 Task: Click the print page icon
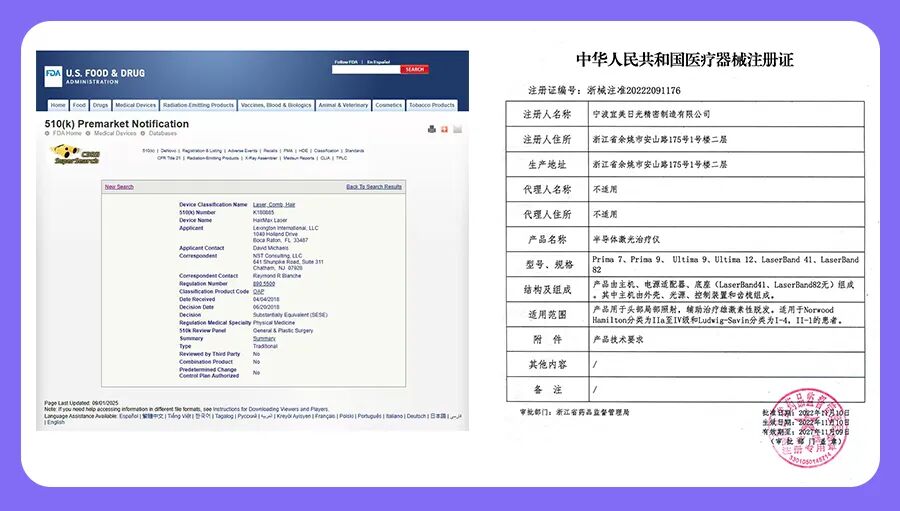432,129
